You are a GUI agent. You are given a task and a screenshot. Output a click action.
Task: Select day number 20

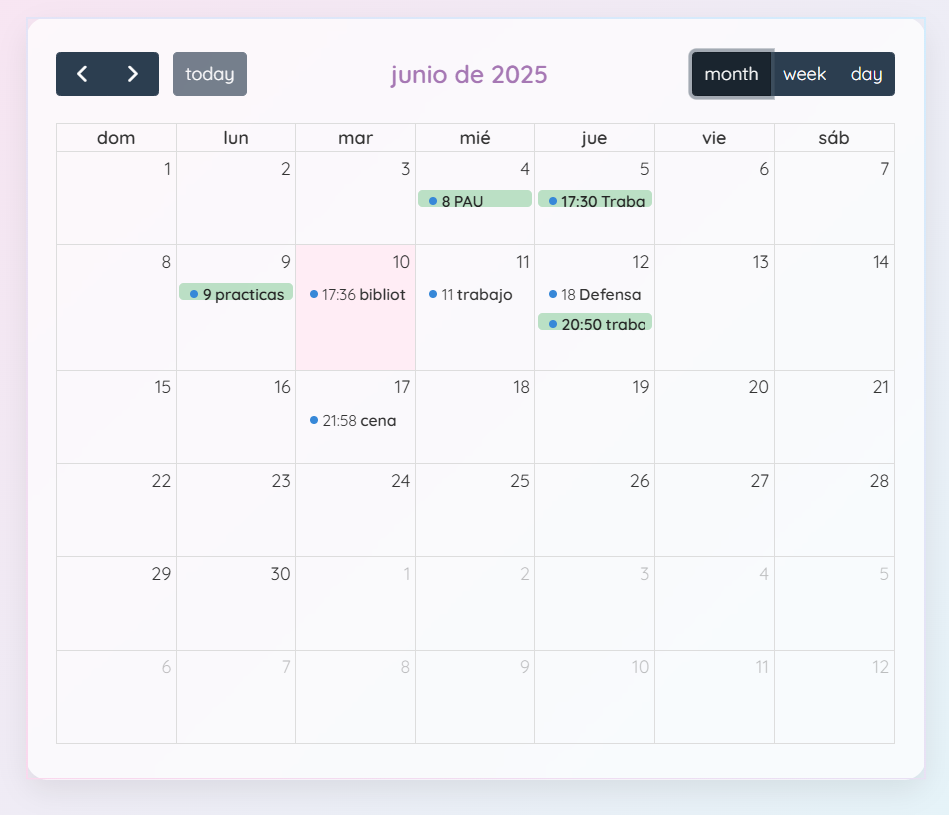(758, 387)
